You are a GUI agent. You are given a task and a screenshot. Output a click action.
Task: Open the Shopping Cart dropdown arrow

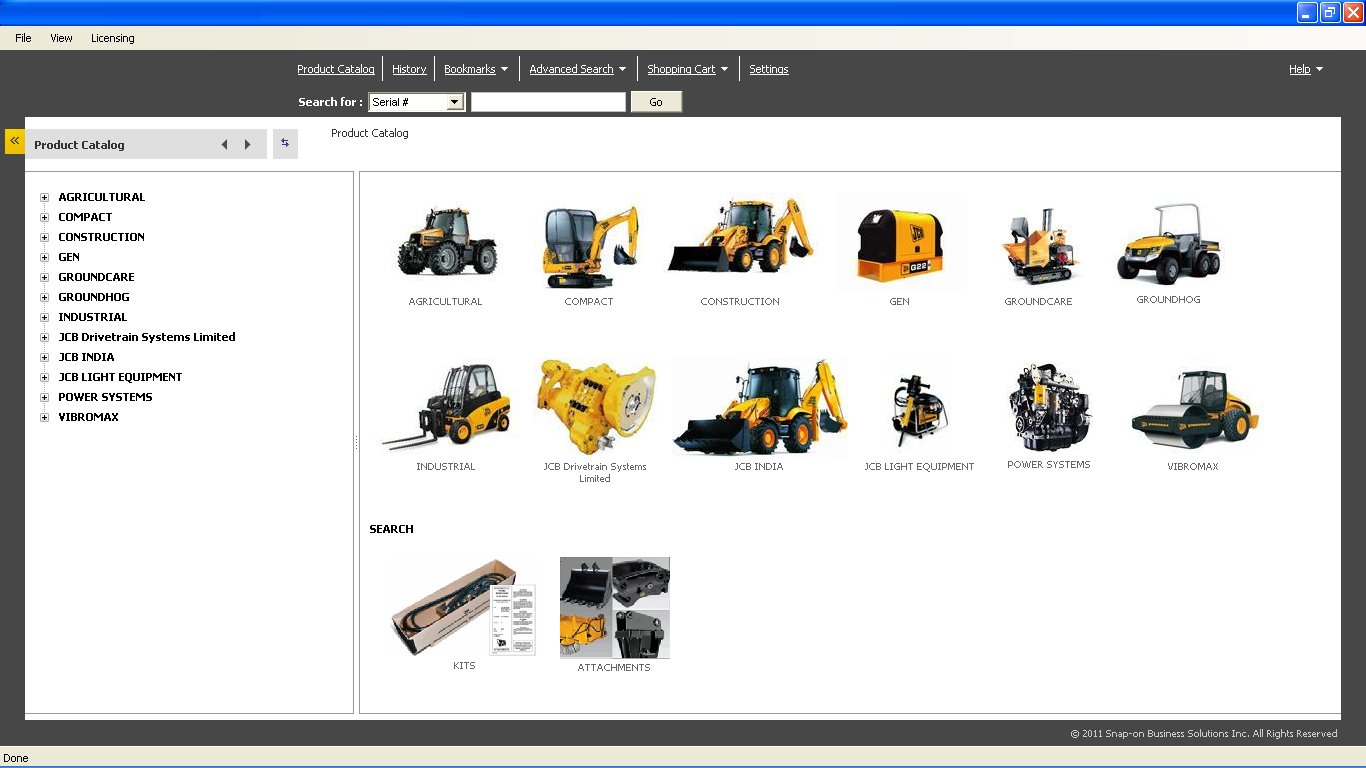click(x=725, y=69)
